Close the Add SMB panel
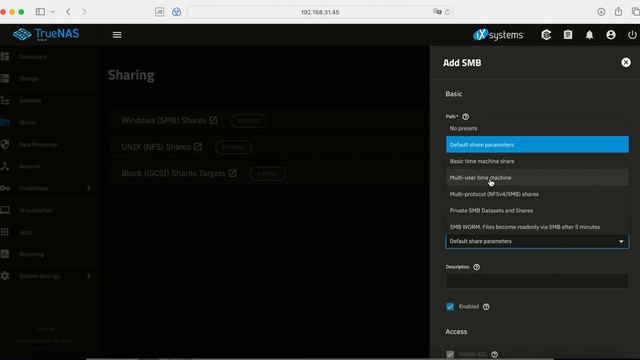Viewport: 640px width, 360px height. (626, 62)
